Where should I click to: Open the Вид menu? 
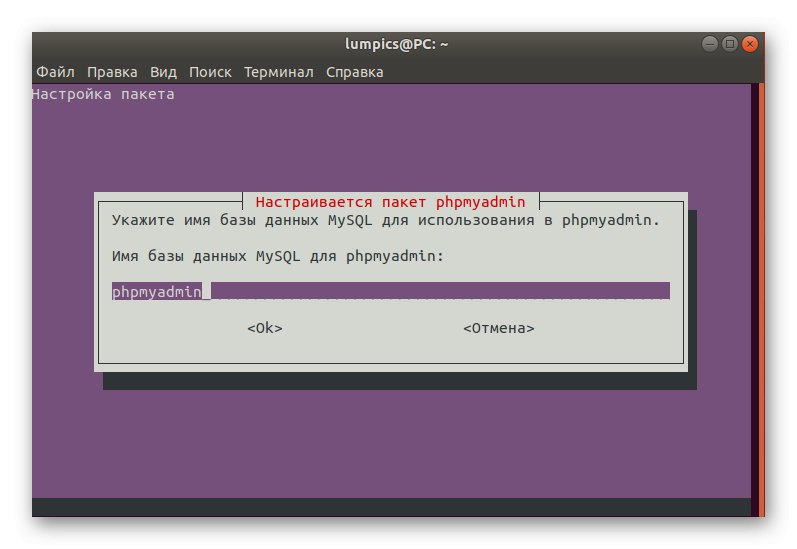click(163, 72)
